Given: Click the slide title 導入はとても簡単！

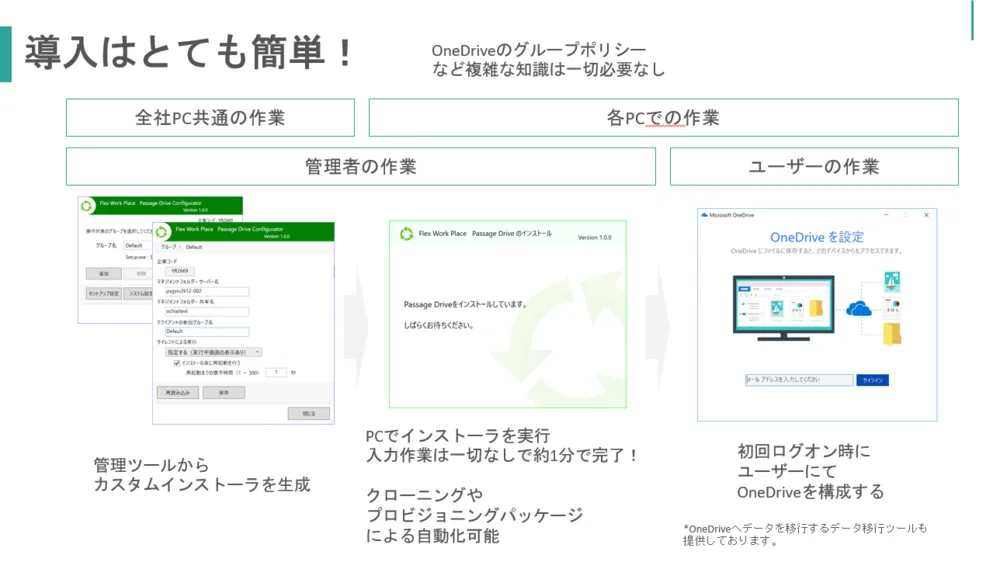Looking at the screenshot, I should point(190,52).
